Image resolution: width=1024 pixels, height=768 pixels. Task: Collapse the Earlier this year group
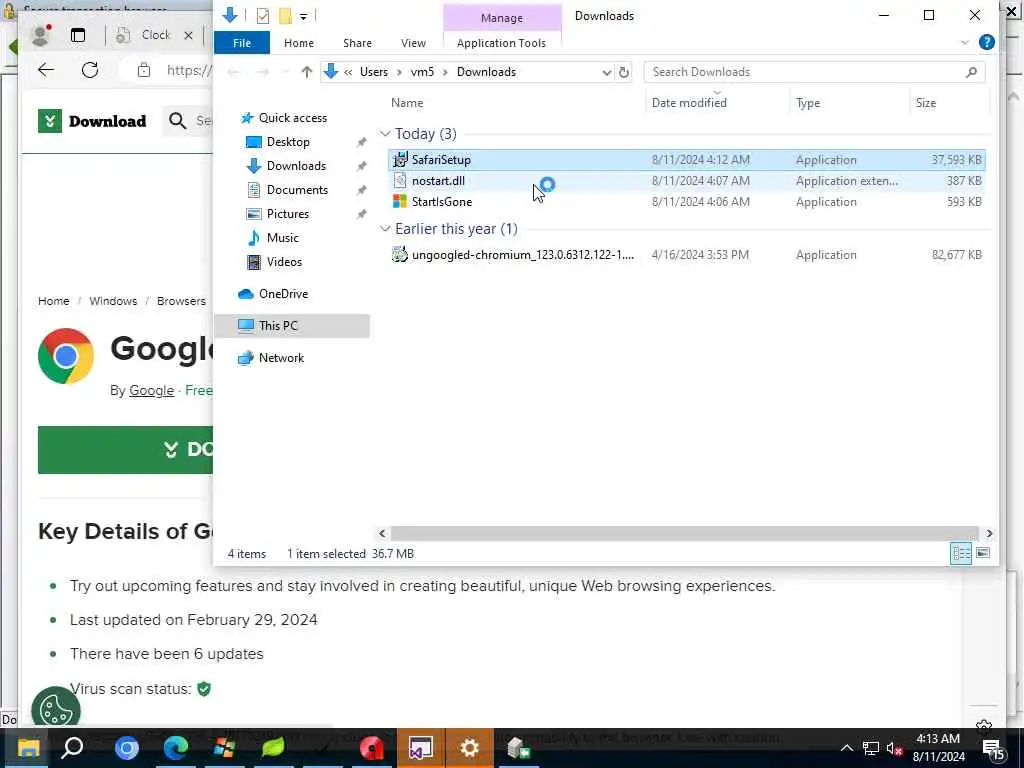click(x=385, y=229)
